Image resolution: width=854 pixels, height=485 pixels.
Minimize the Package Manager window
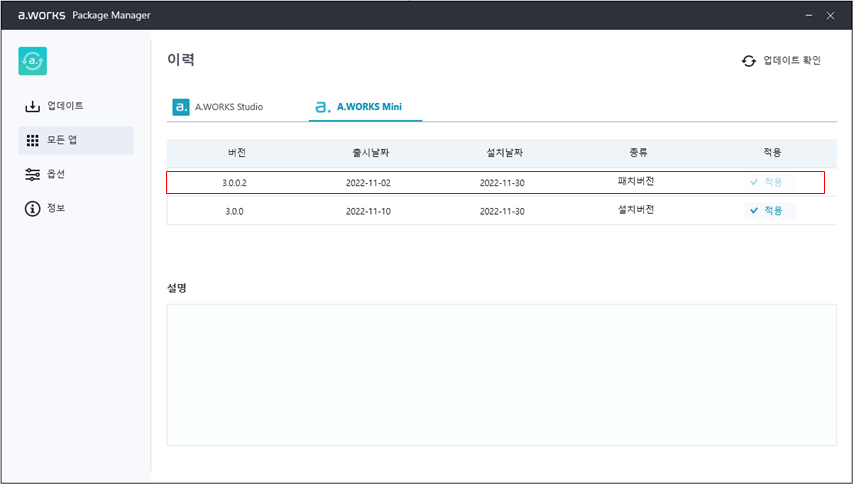[x=809, y=15]
